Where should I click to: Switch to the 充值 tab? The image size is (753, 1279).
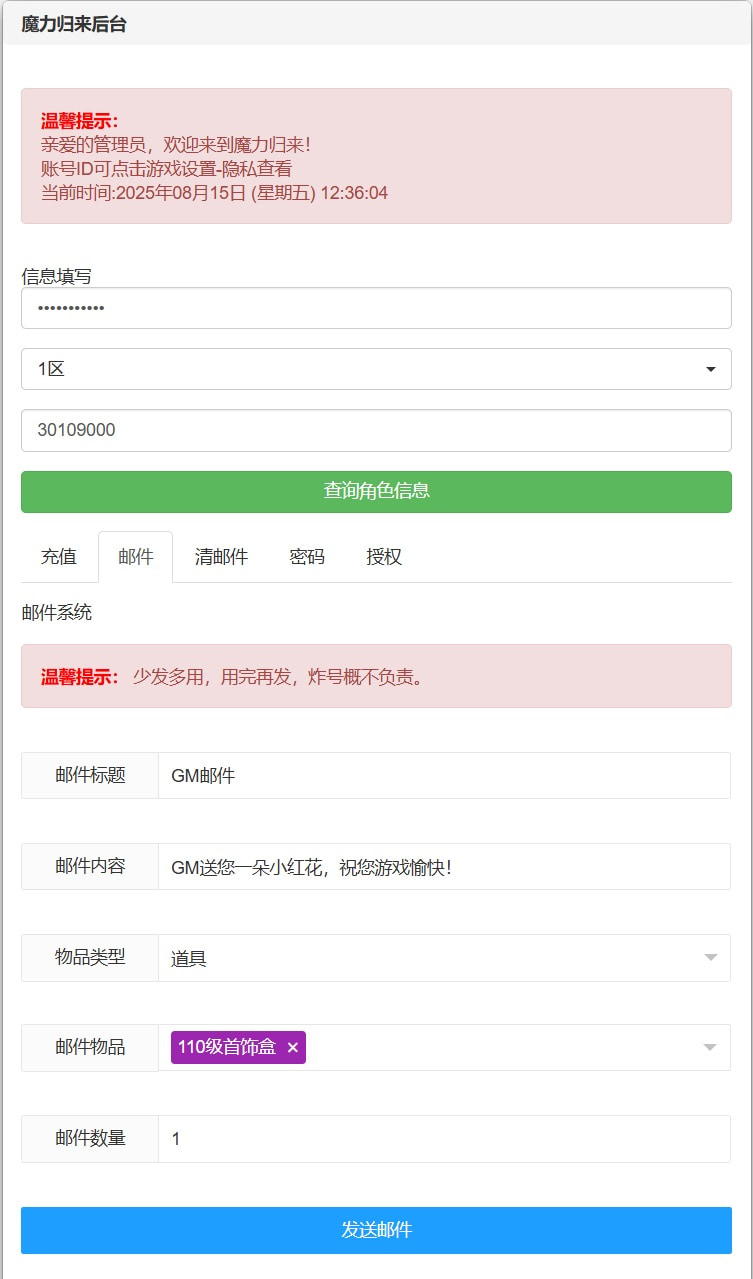pos(59,557)
